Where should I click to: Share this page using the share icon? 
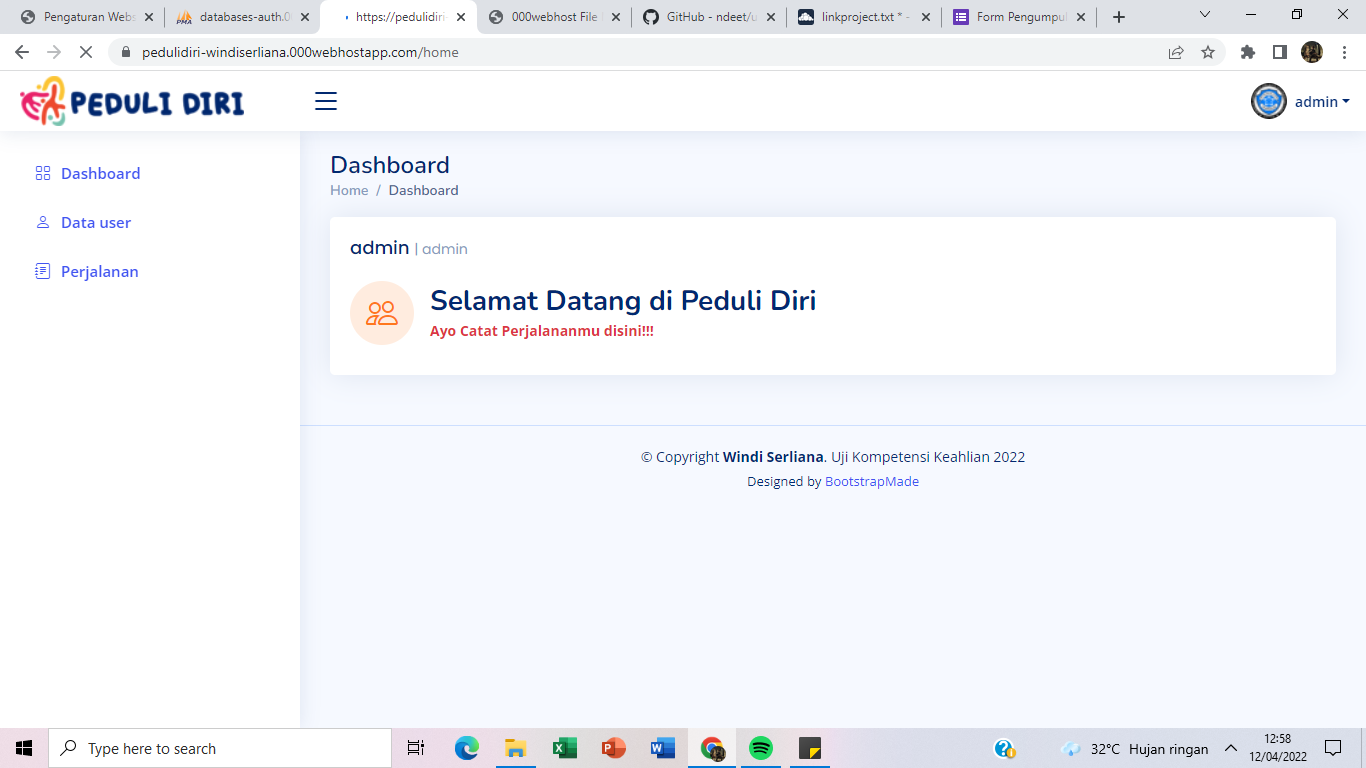point(1176,52)
